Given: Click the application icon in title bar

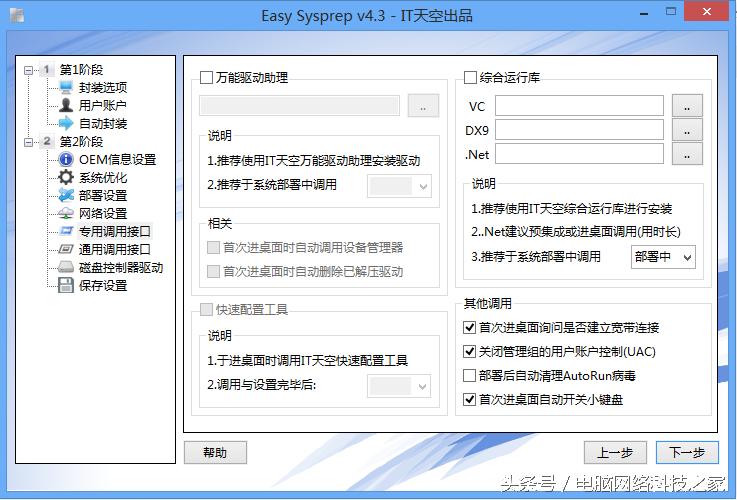Looking at the screenshot, I should pyautogui.click(x=17, y=15).
